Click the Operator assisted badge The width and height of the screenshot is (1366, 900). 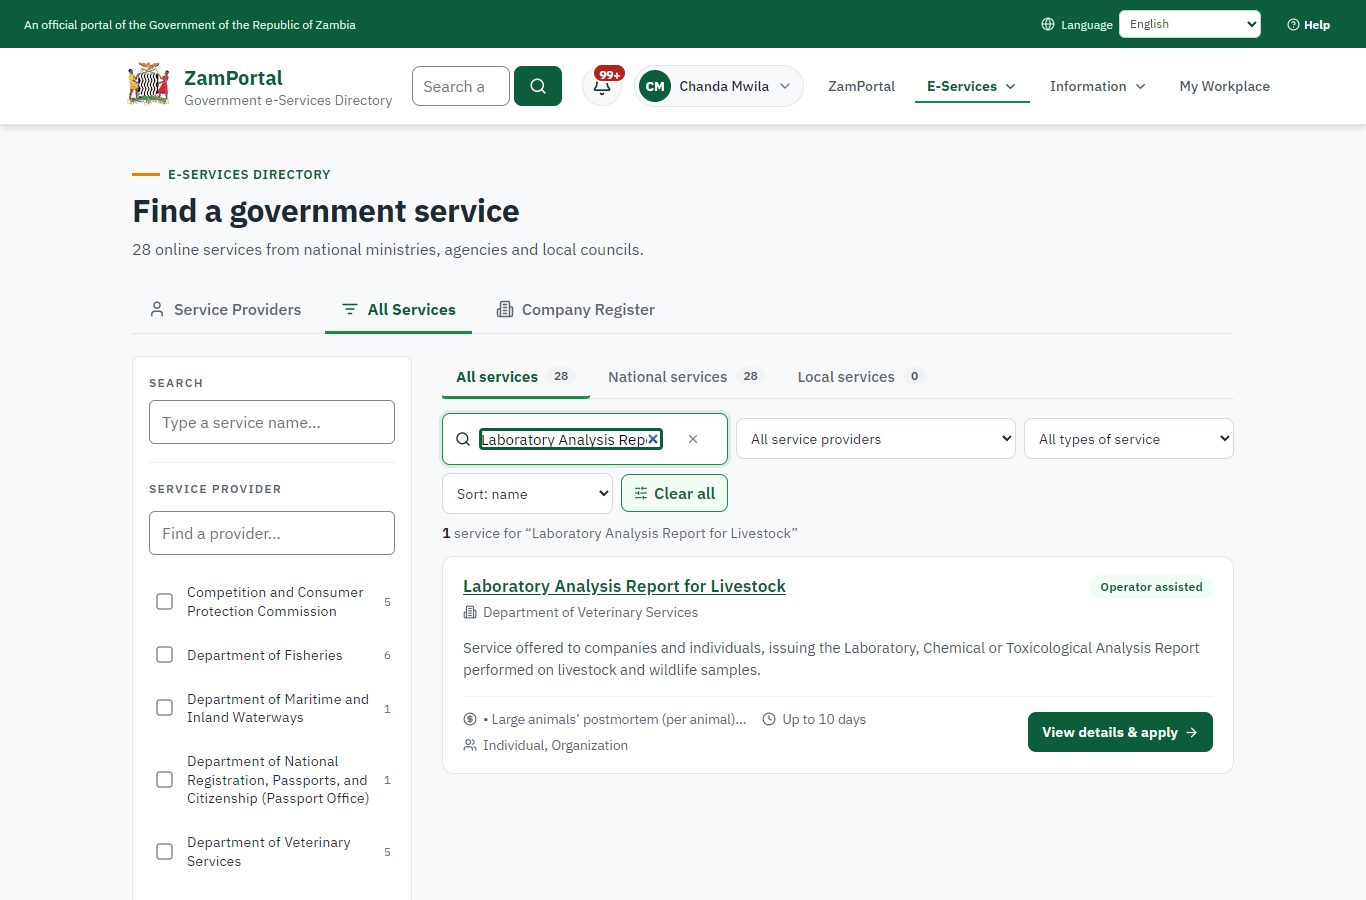[1151, 587]
